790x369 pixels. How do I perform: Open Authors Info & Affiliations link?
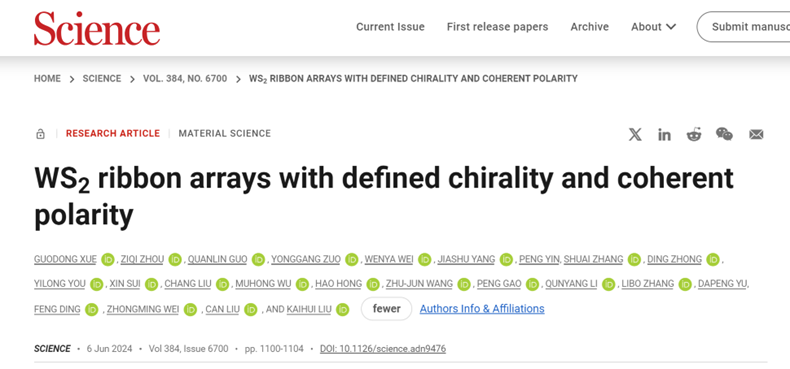(482, 309)
